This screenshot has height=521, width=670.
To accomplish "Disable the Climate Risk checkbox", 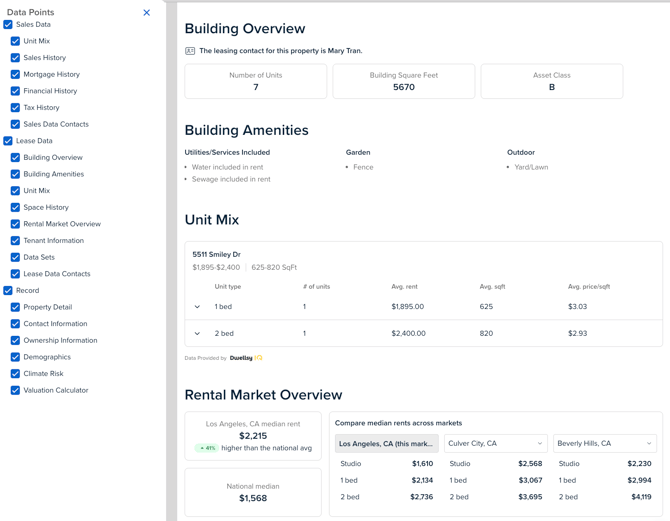I will 15,374.
